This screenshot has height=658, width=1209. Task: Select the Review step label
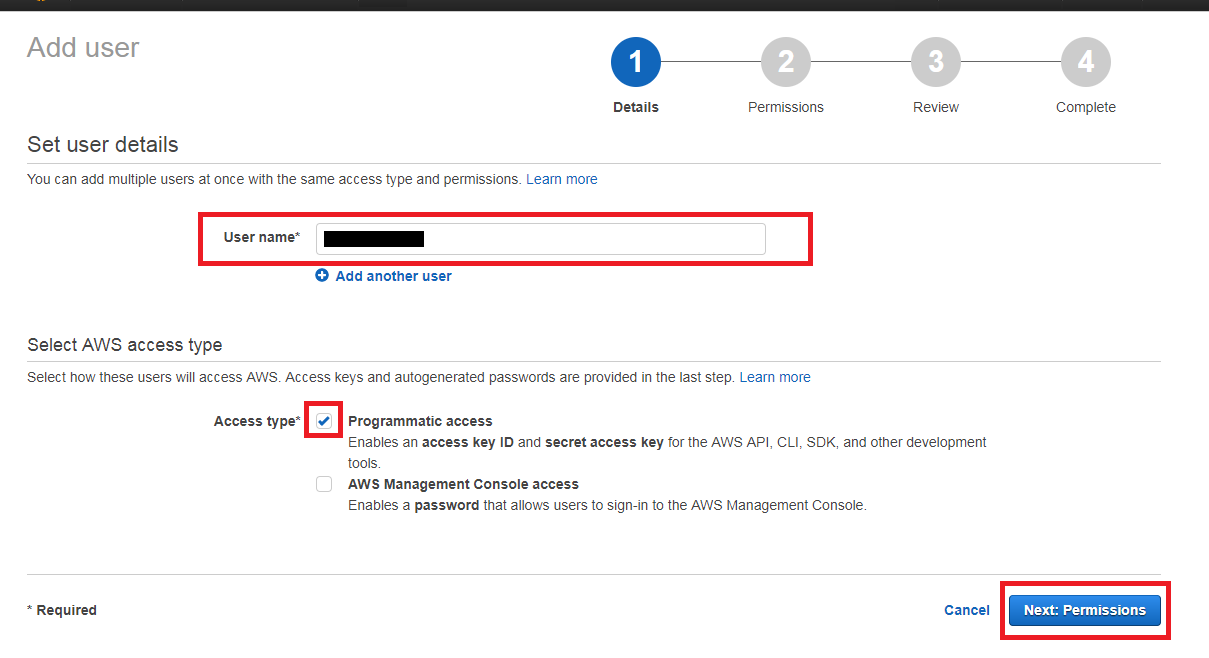(935, 107)
